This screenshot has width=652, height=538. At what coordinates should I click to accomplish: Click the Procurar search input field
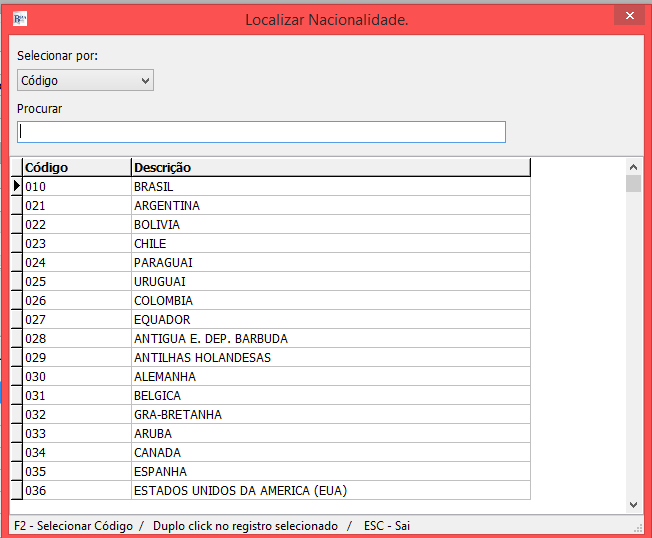pos(261,132)
